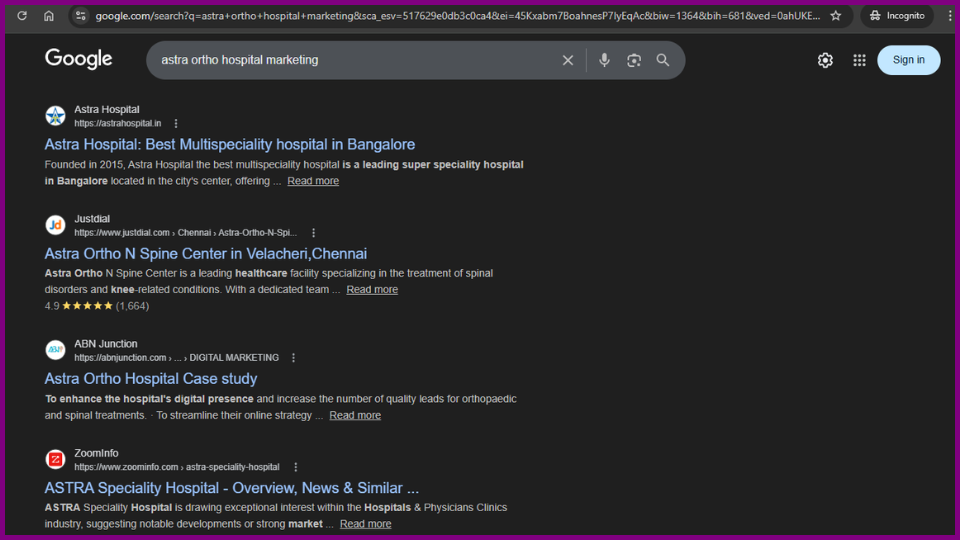Click the ZoomInfo site name
This screenshot has width=960, height=540.
point(96,453)
